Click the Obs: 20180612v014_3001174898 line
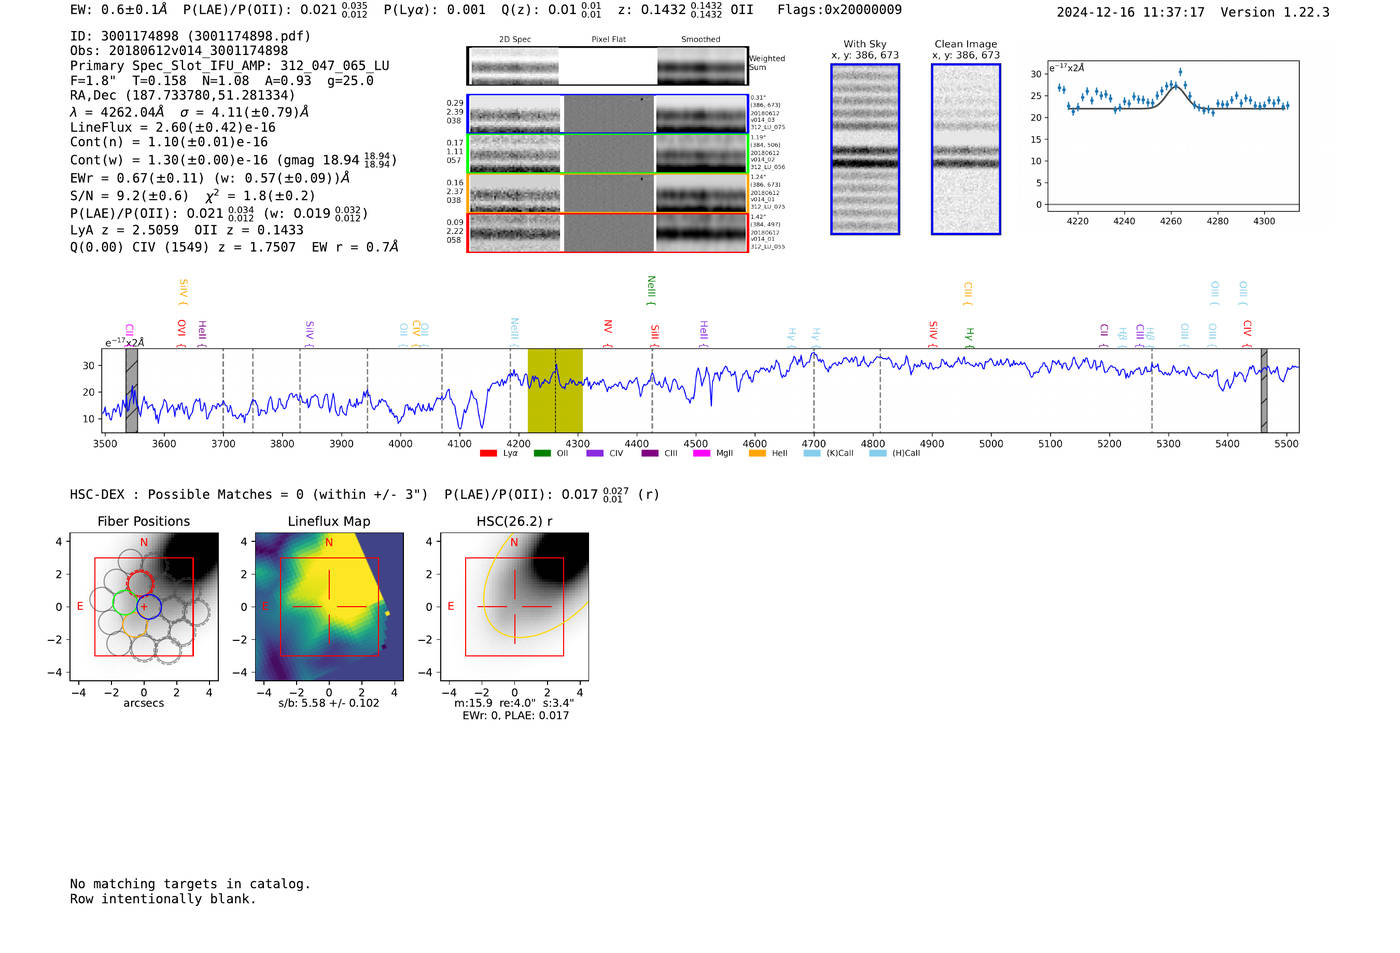This screenshot has height=953, width=1400. [179, 51]
